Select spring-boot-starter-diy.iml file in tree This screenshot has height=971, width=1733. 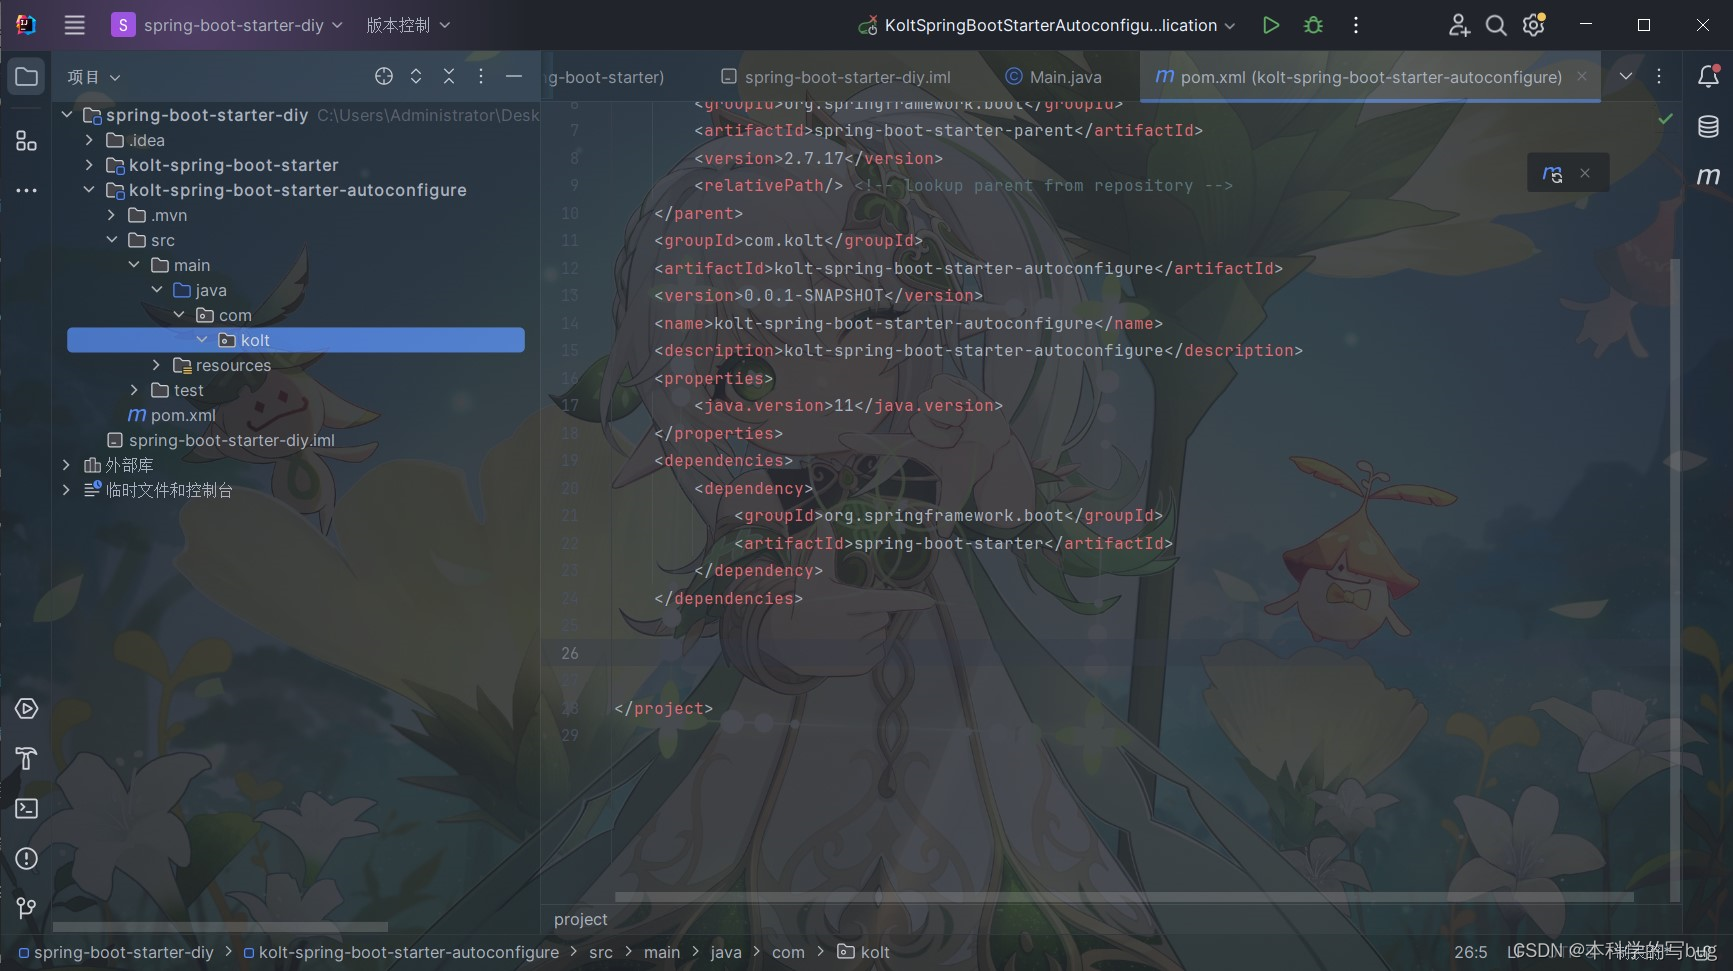tap(221, 440)
